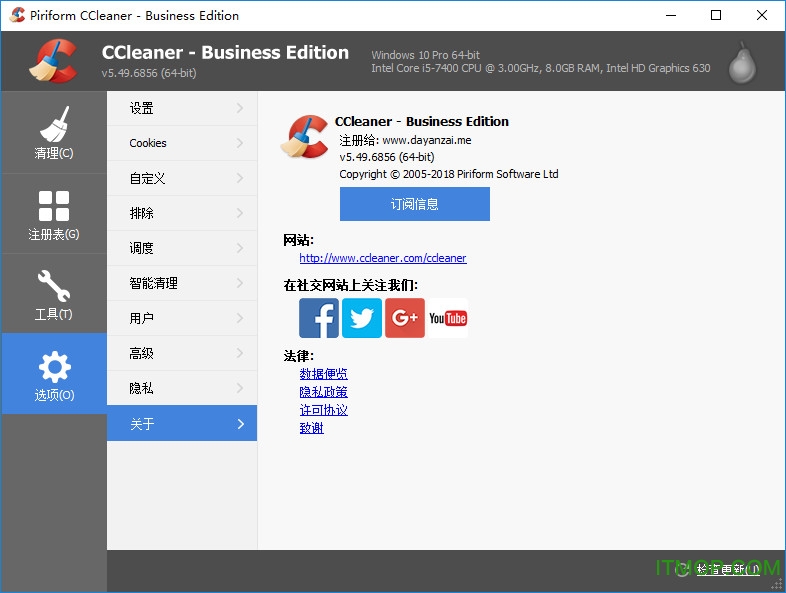Click the 注册给: www.dayanzai.me text

405,140
